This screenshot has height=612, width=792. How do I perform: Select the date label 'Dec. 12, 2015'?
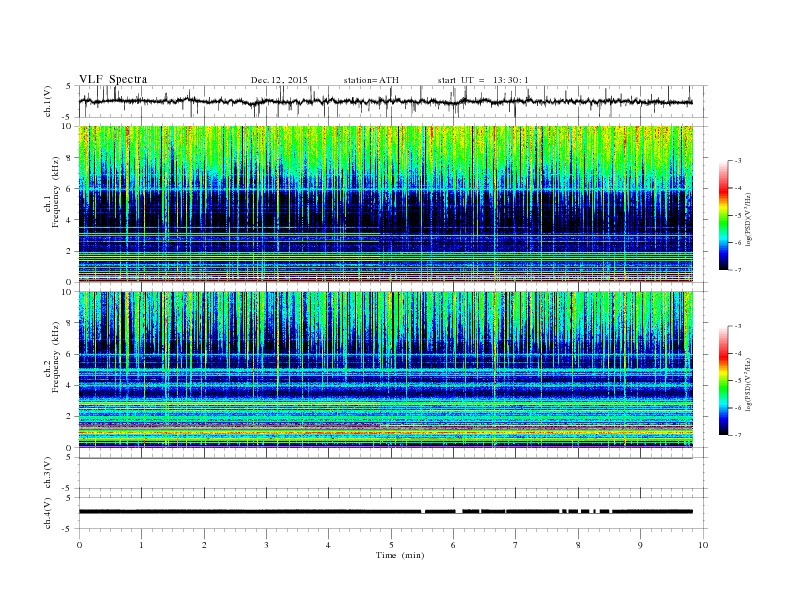[279, 80]
